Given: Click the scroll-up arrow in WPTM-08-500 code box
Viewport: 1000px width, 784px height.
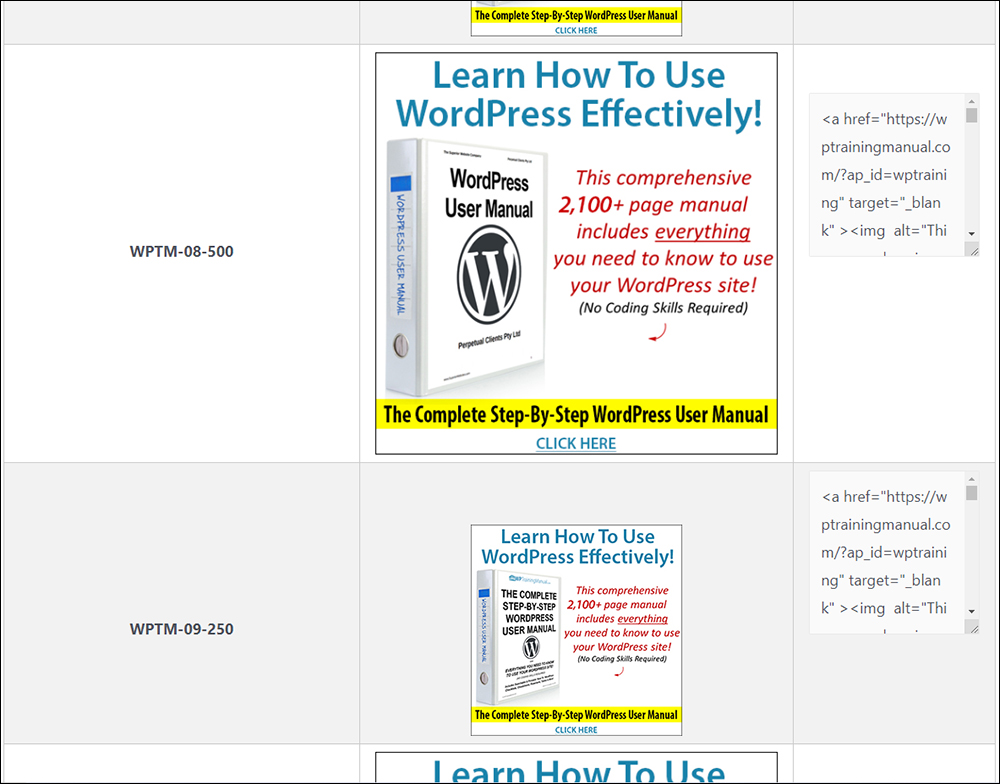Looking at the screenshot, I should (971, 101).
